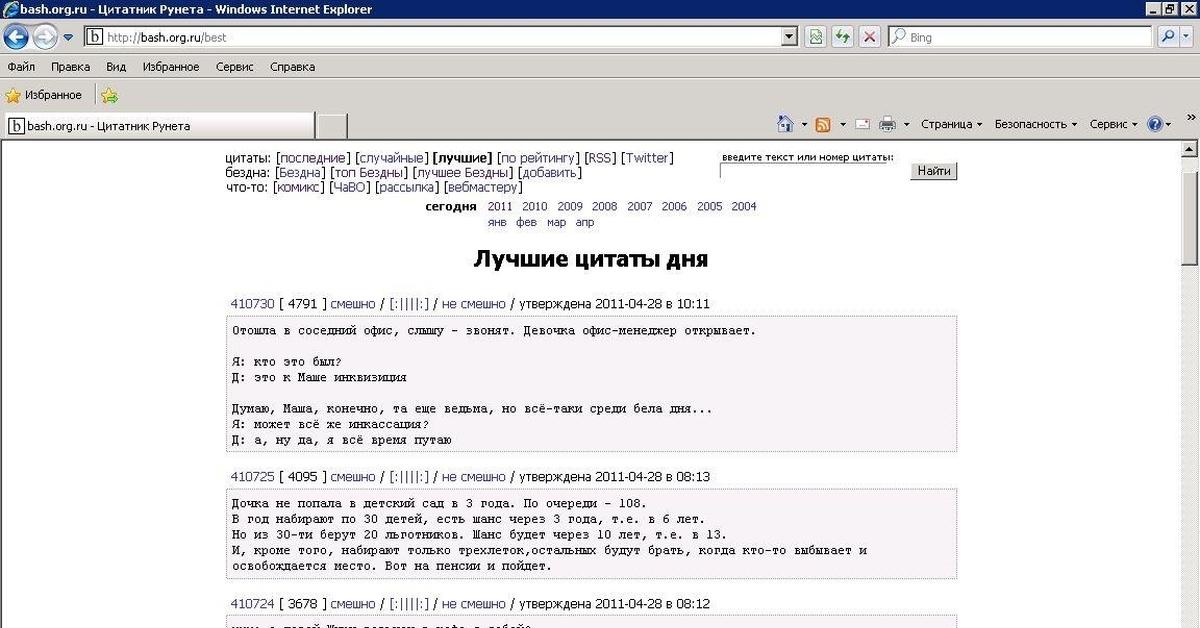Screen dimensions: 1200x628
Task: Click the Print icon in command bar
Action: pyautogui.click(x=887, y=125)
